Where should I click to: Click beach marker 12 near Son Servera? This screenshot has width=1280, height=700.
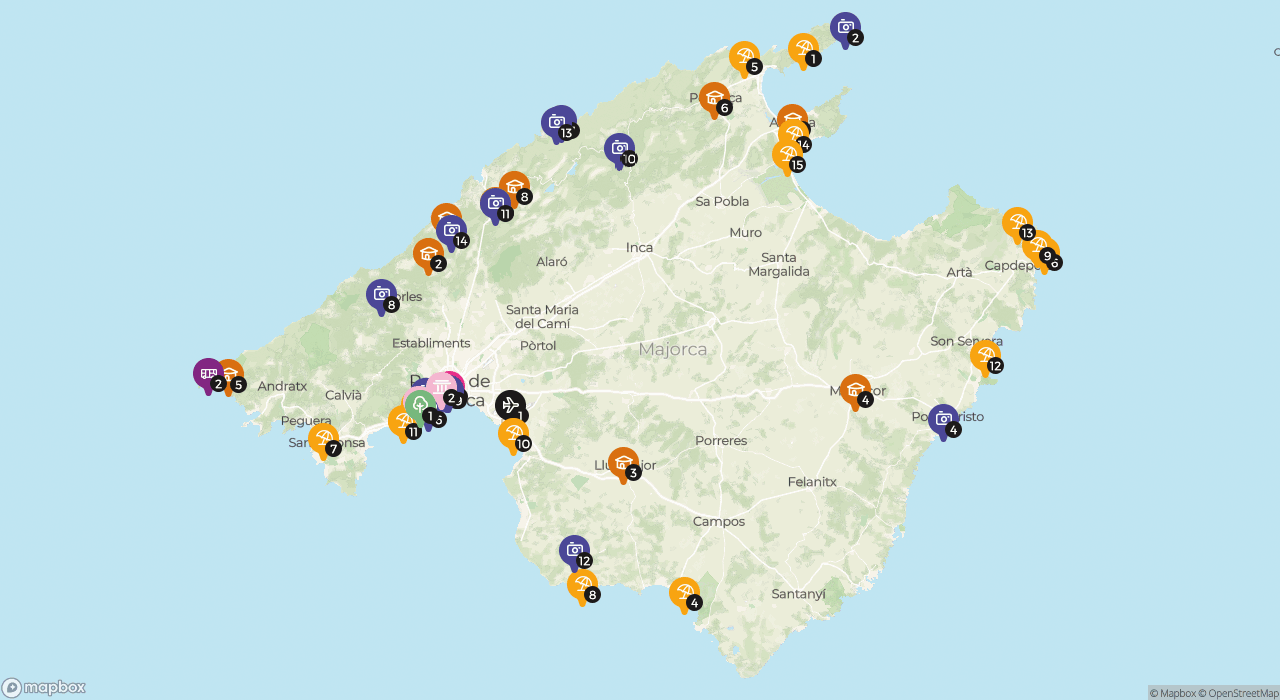point(985,355)
